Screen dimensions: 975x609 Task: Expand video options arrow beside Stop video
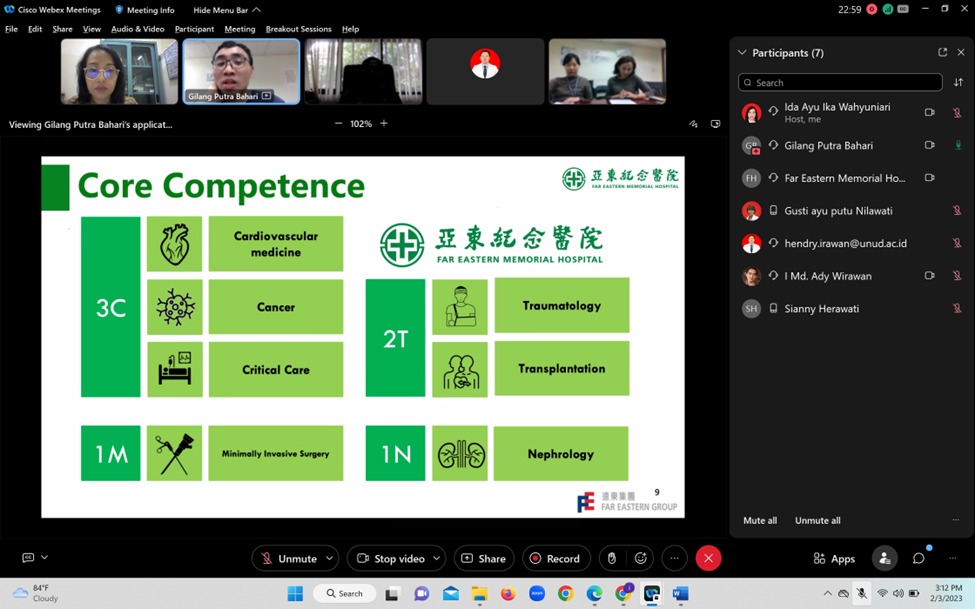point(437,558)
